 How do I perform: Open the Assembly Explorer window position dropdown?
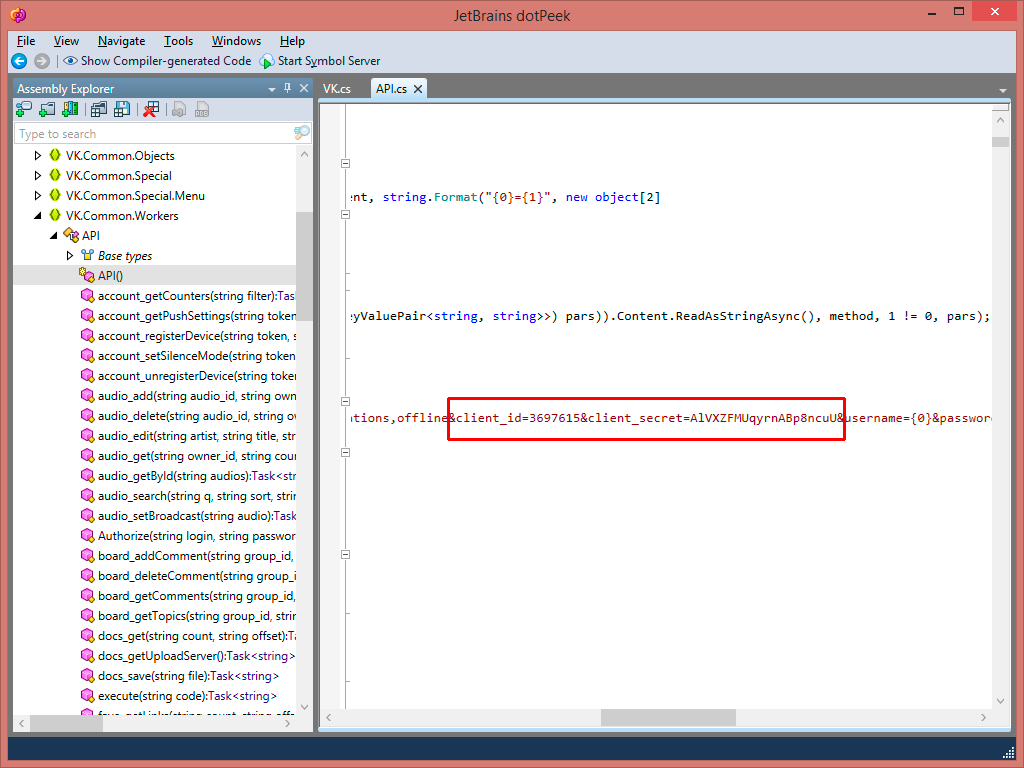point(272,89)
